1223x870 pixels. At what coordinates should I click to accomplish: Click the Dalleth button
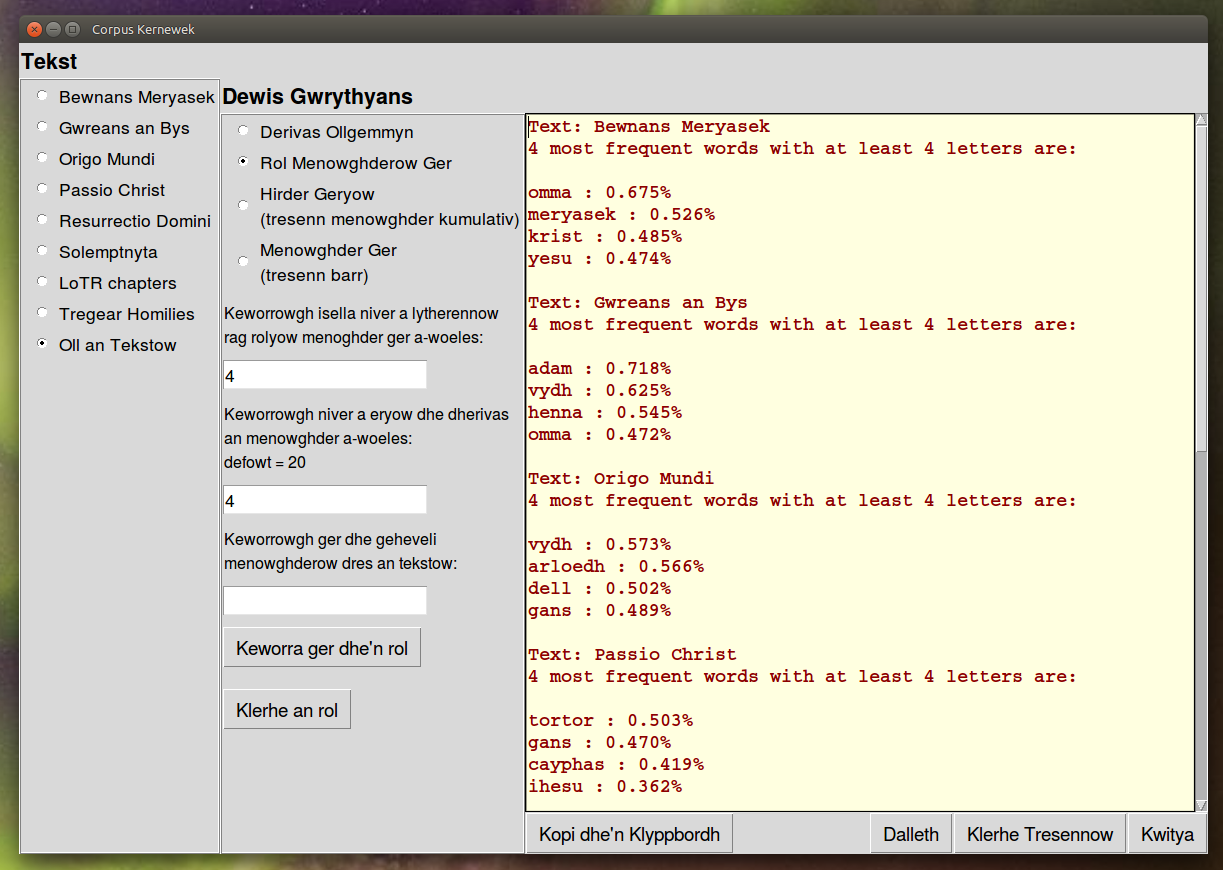[911, 834]
